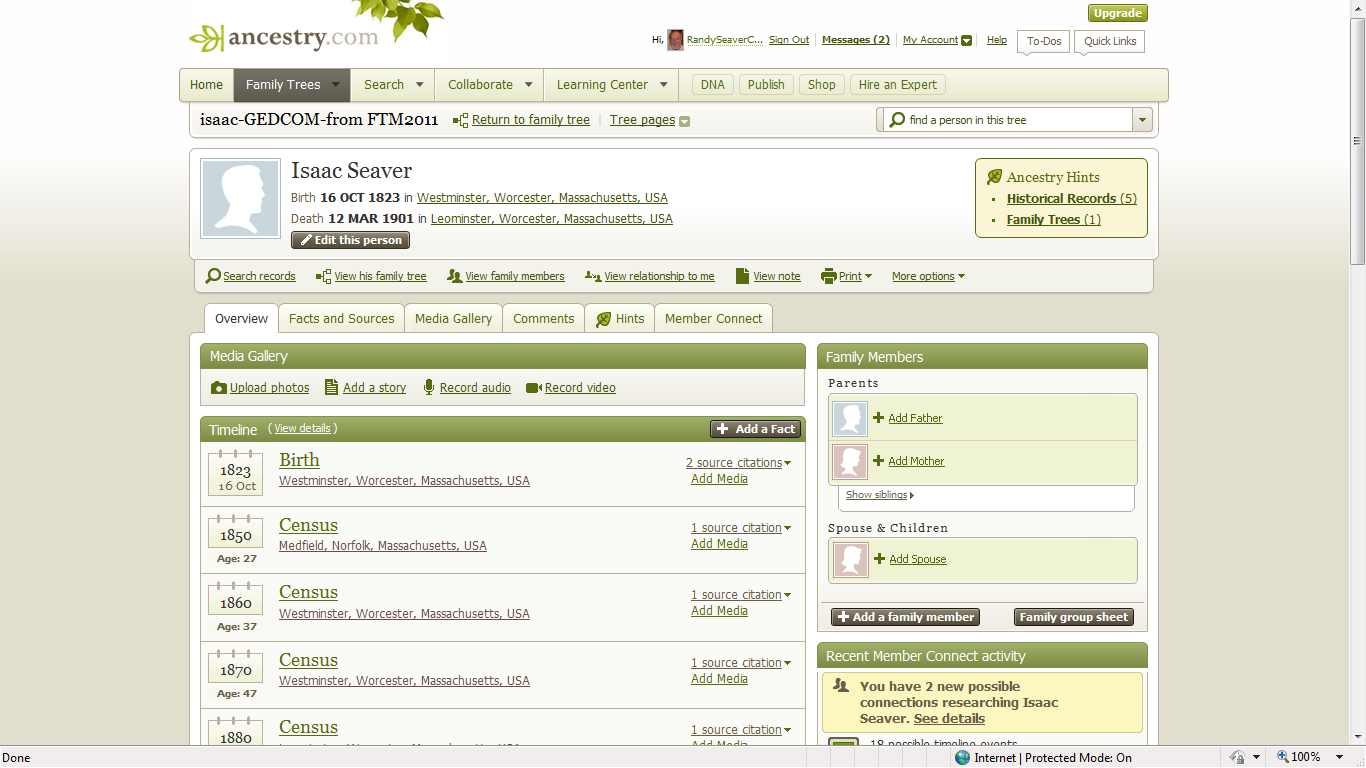1366x768 pixels.
Task: Click the mother silhouette placeholder image
Action: (x=851, y=461)
